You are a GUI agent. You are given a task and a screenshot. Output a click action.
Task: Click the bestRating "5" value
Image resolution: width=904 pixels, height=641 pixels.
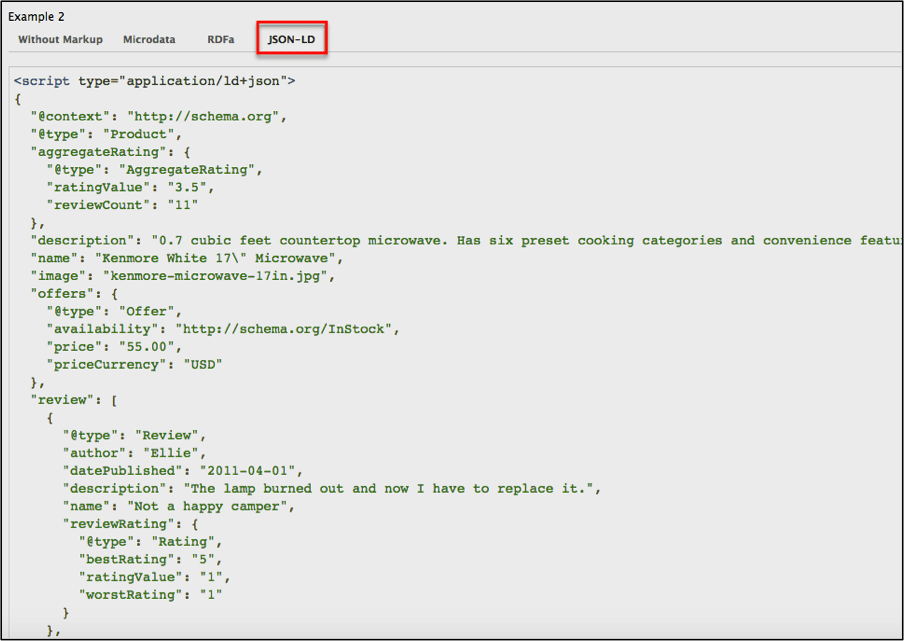tap(205, 559)
